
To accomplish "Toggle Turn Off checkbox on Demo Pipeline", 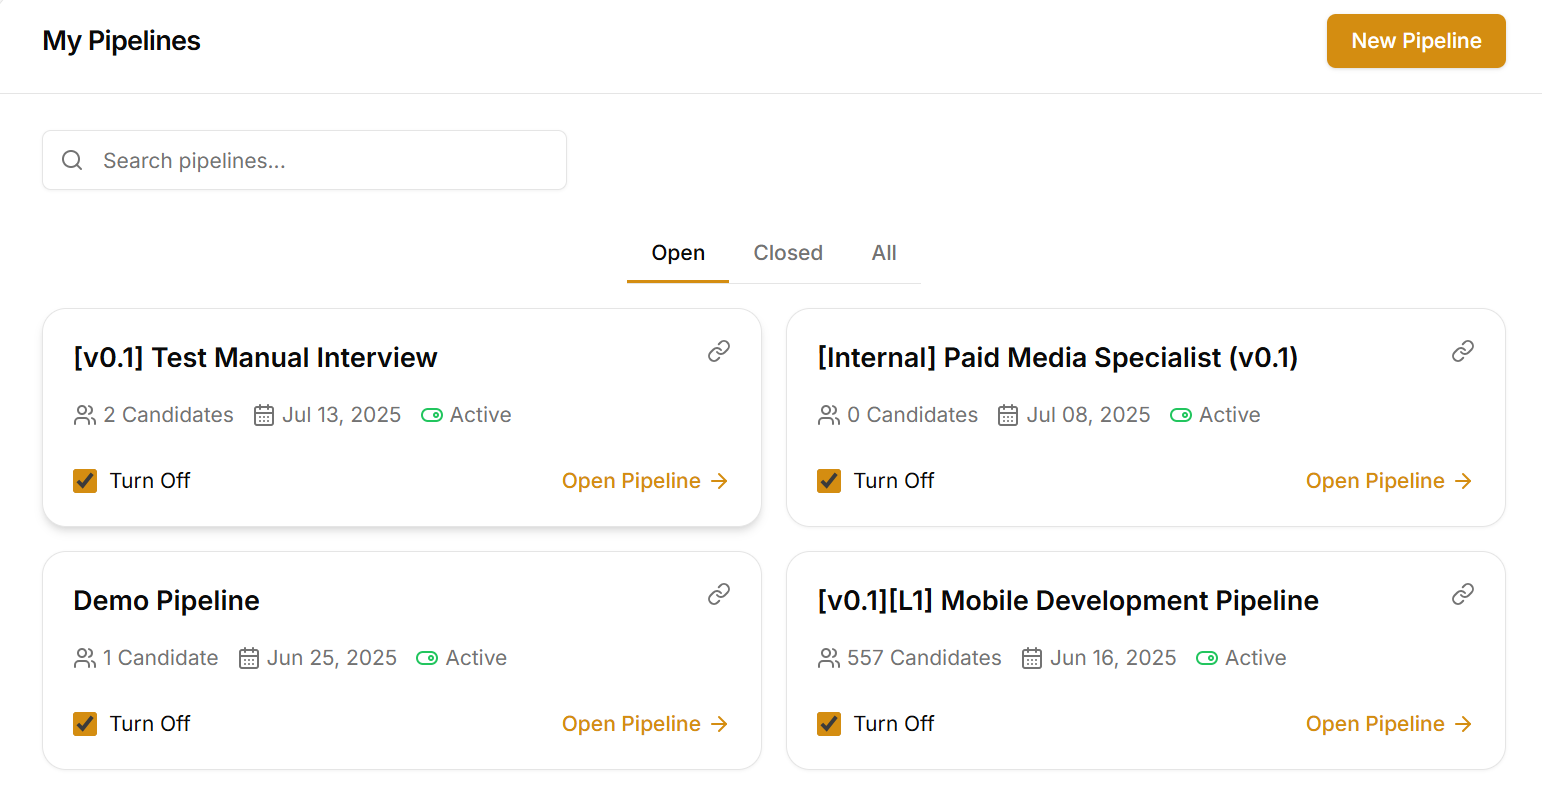I will 85,724.
